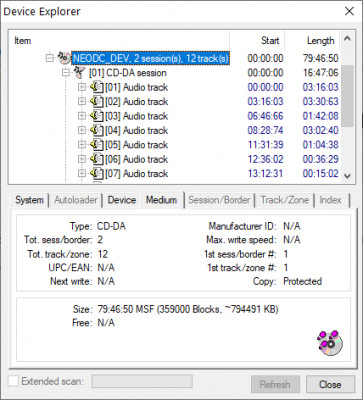Expand the [07] Audio track node
Screen dimensions: 363x400
click(x=82, y=173)
